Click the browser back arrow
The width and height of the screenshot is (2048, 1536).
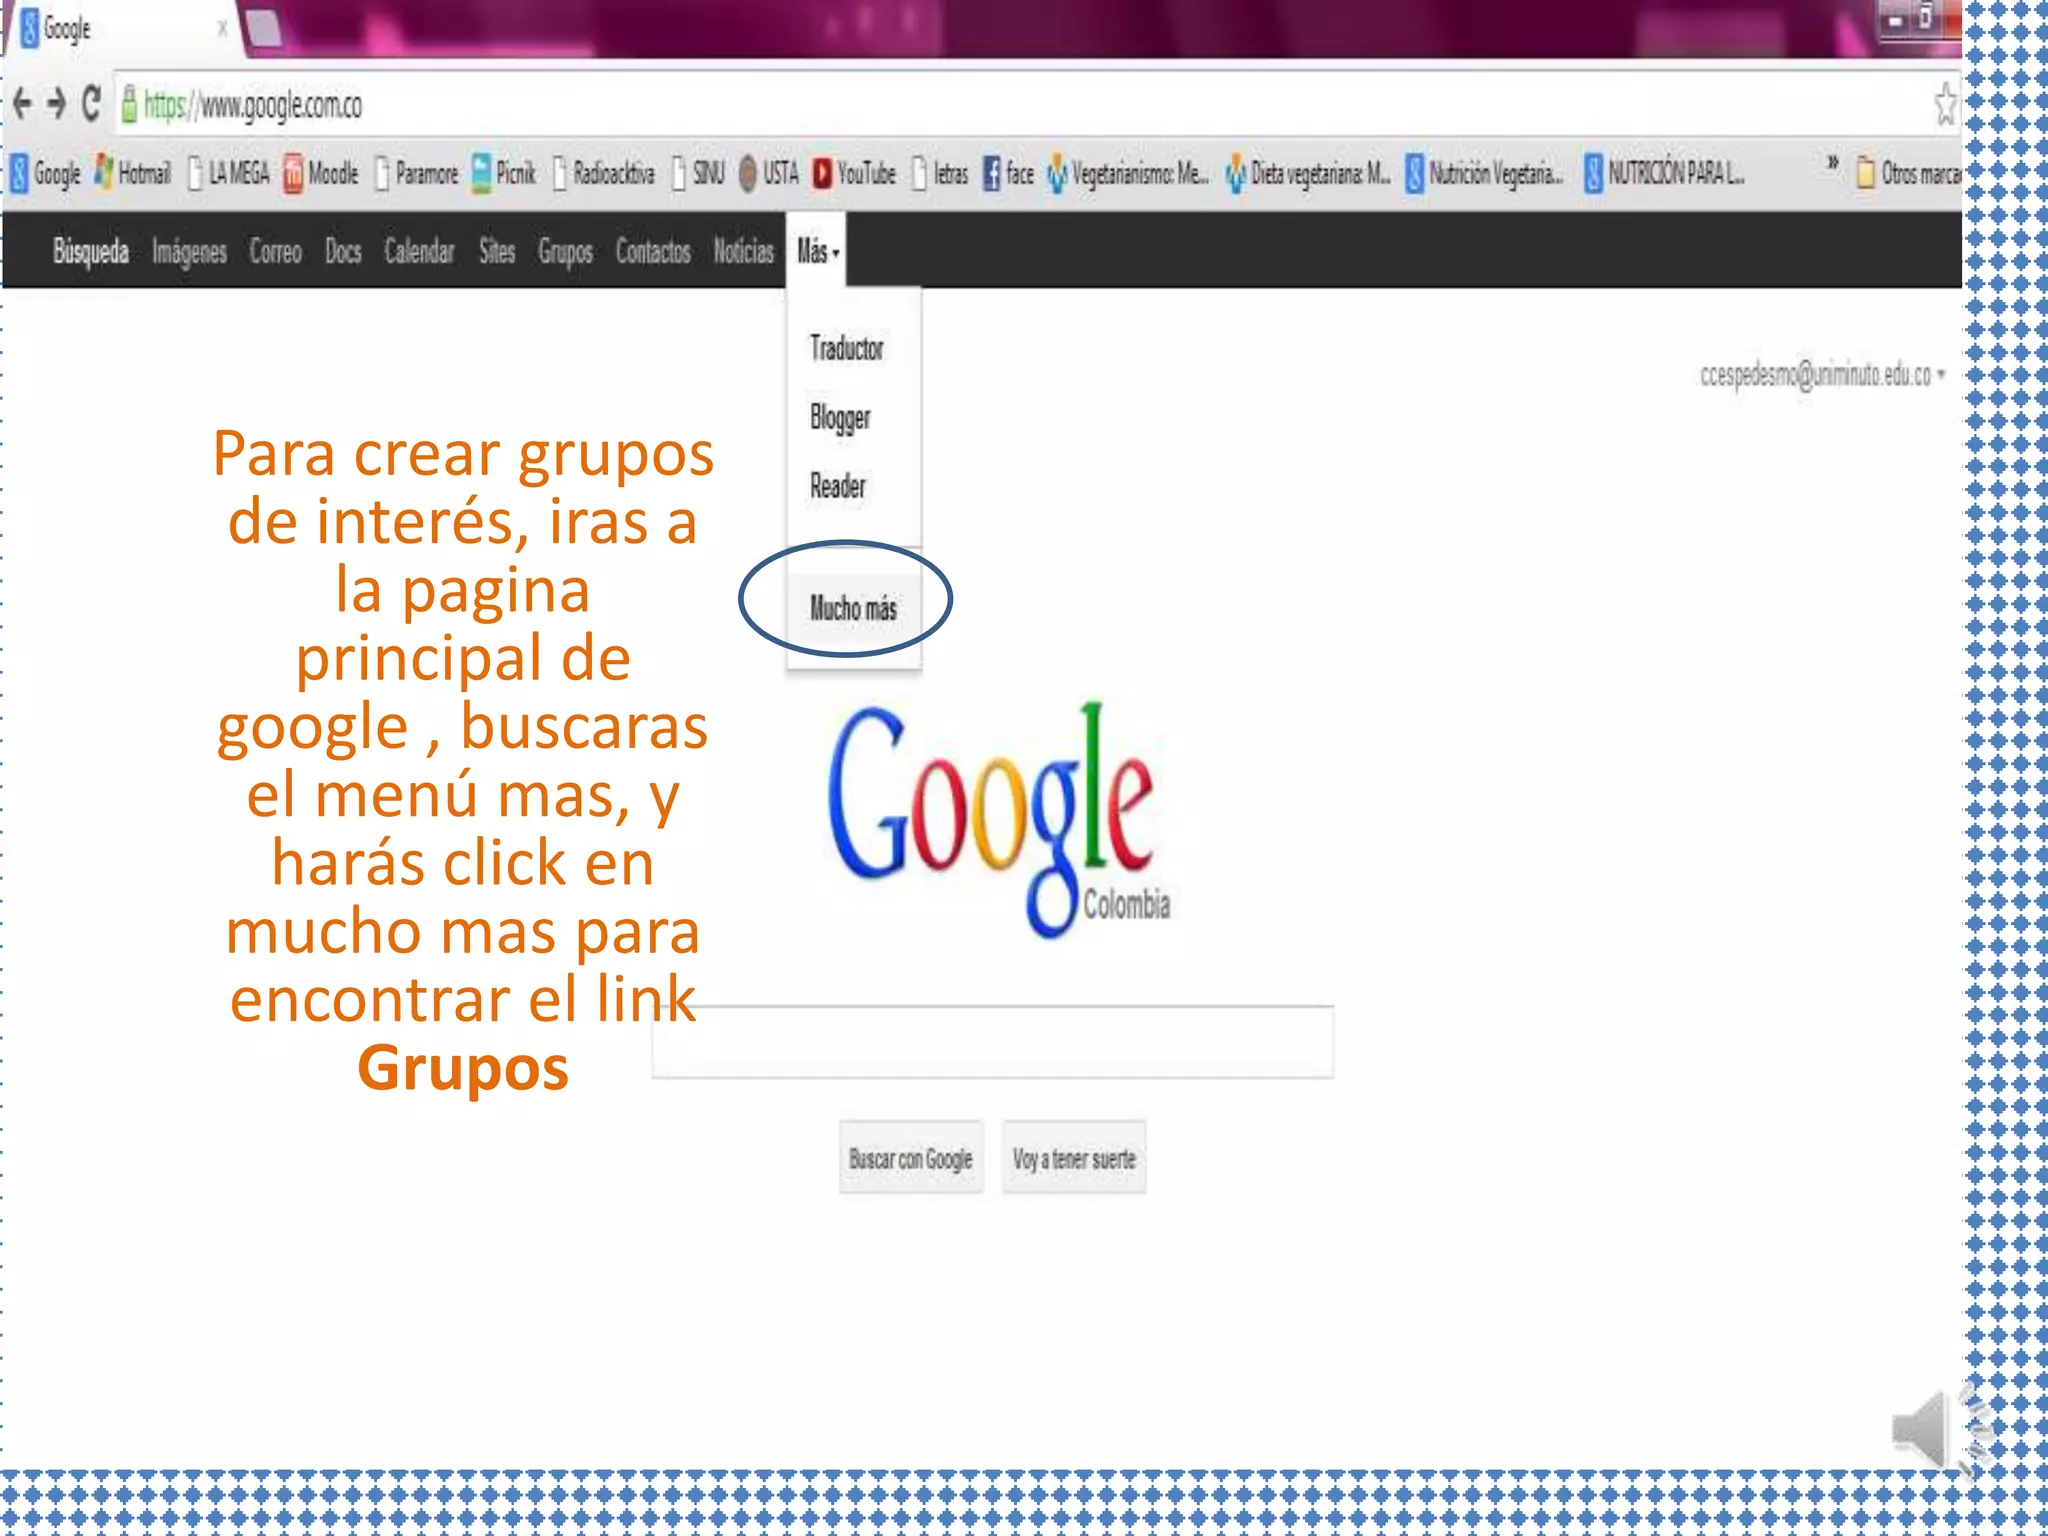point(23,103)
